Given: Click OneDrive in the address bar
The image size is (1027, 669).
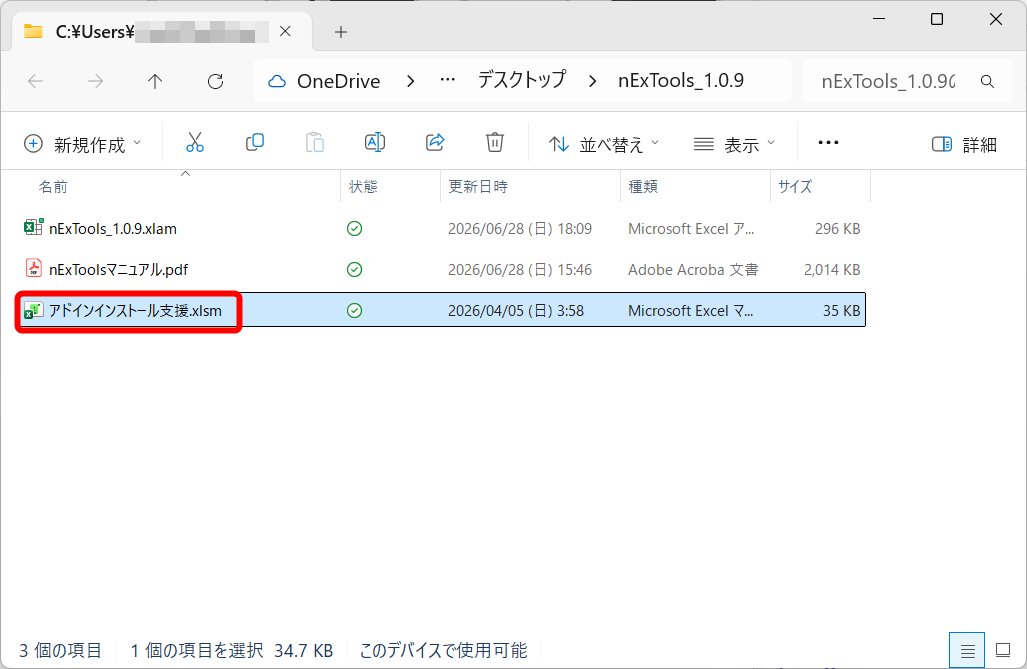Looking at the screenshot, I should tap(338, 81).
